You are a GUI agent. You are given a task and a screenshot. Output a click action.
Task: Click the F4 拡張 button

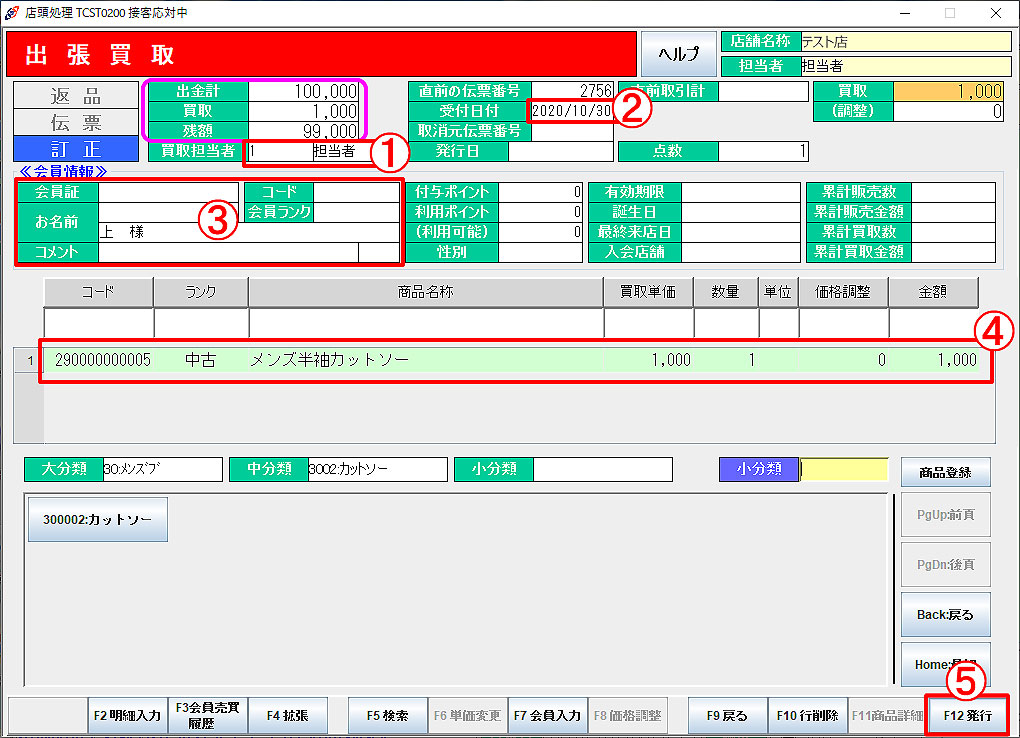click(287, 716)
